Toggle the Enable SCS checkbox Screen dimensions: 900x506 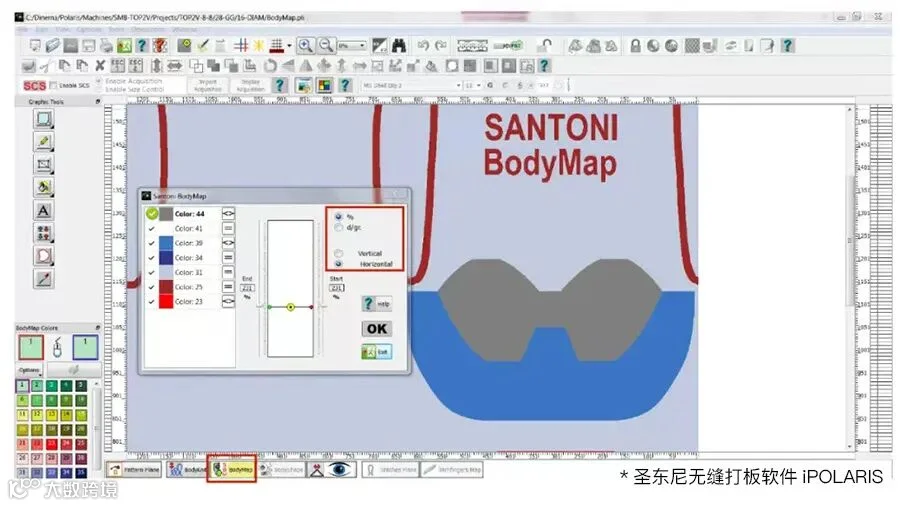click(x=53, y=85)
